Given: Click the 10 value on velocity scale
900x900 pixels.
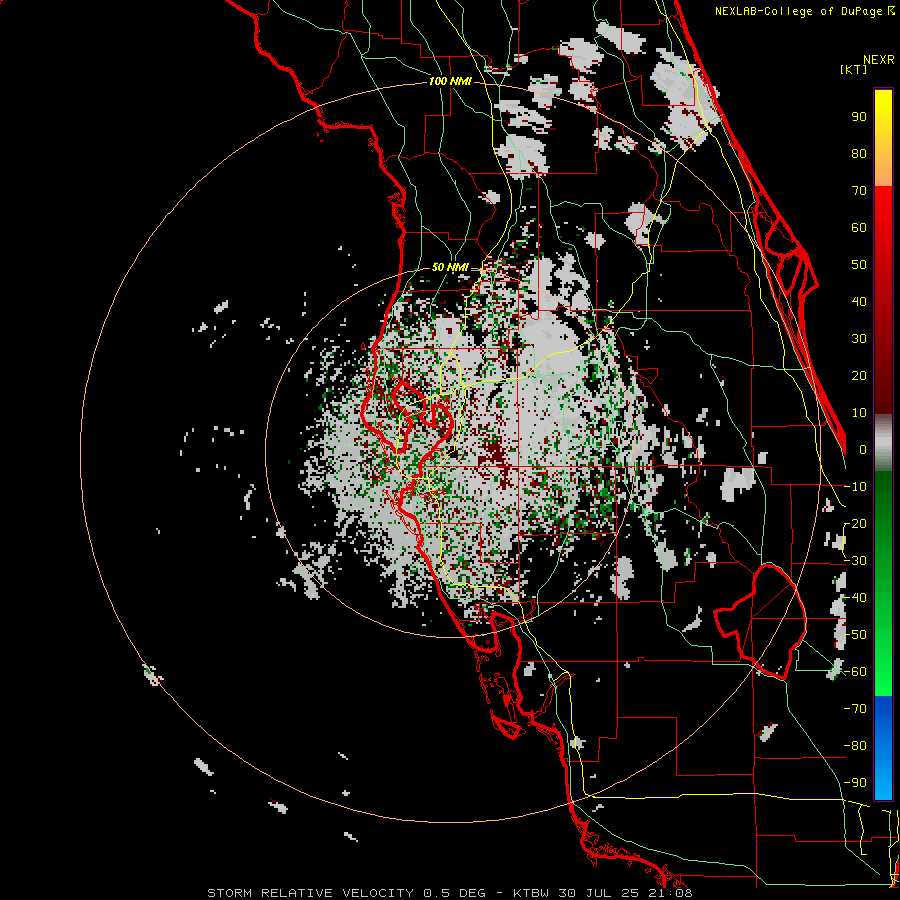Looking at the screenshot, I should coord(859,413).
